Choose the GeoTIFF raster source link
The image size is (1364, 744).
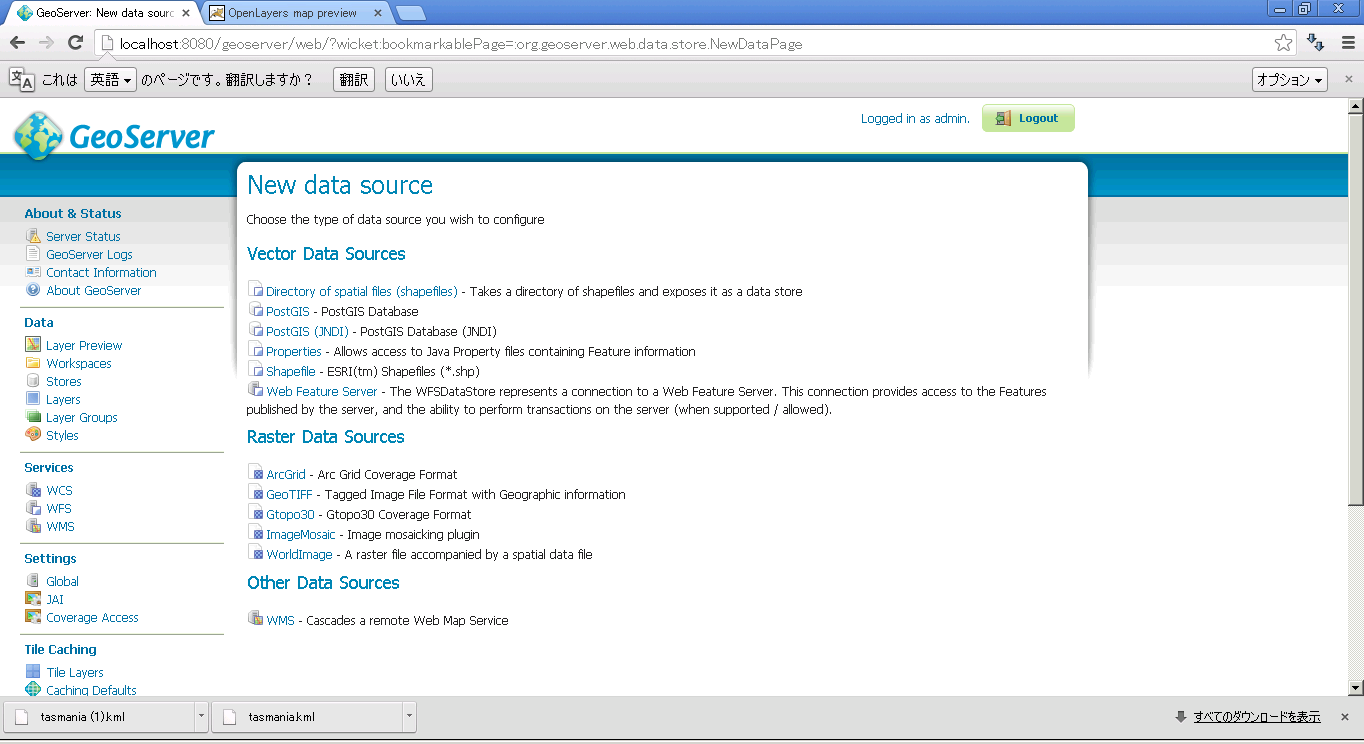point(289,494)
